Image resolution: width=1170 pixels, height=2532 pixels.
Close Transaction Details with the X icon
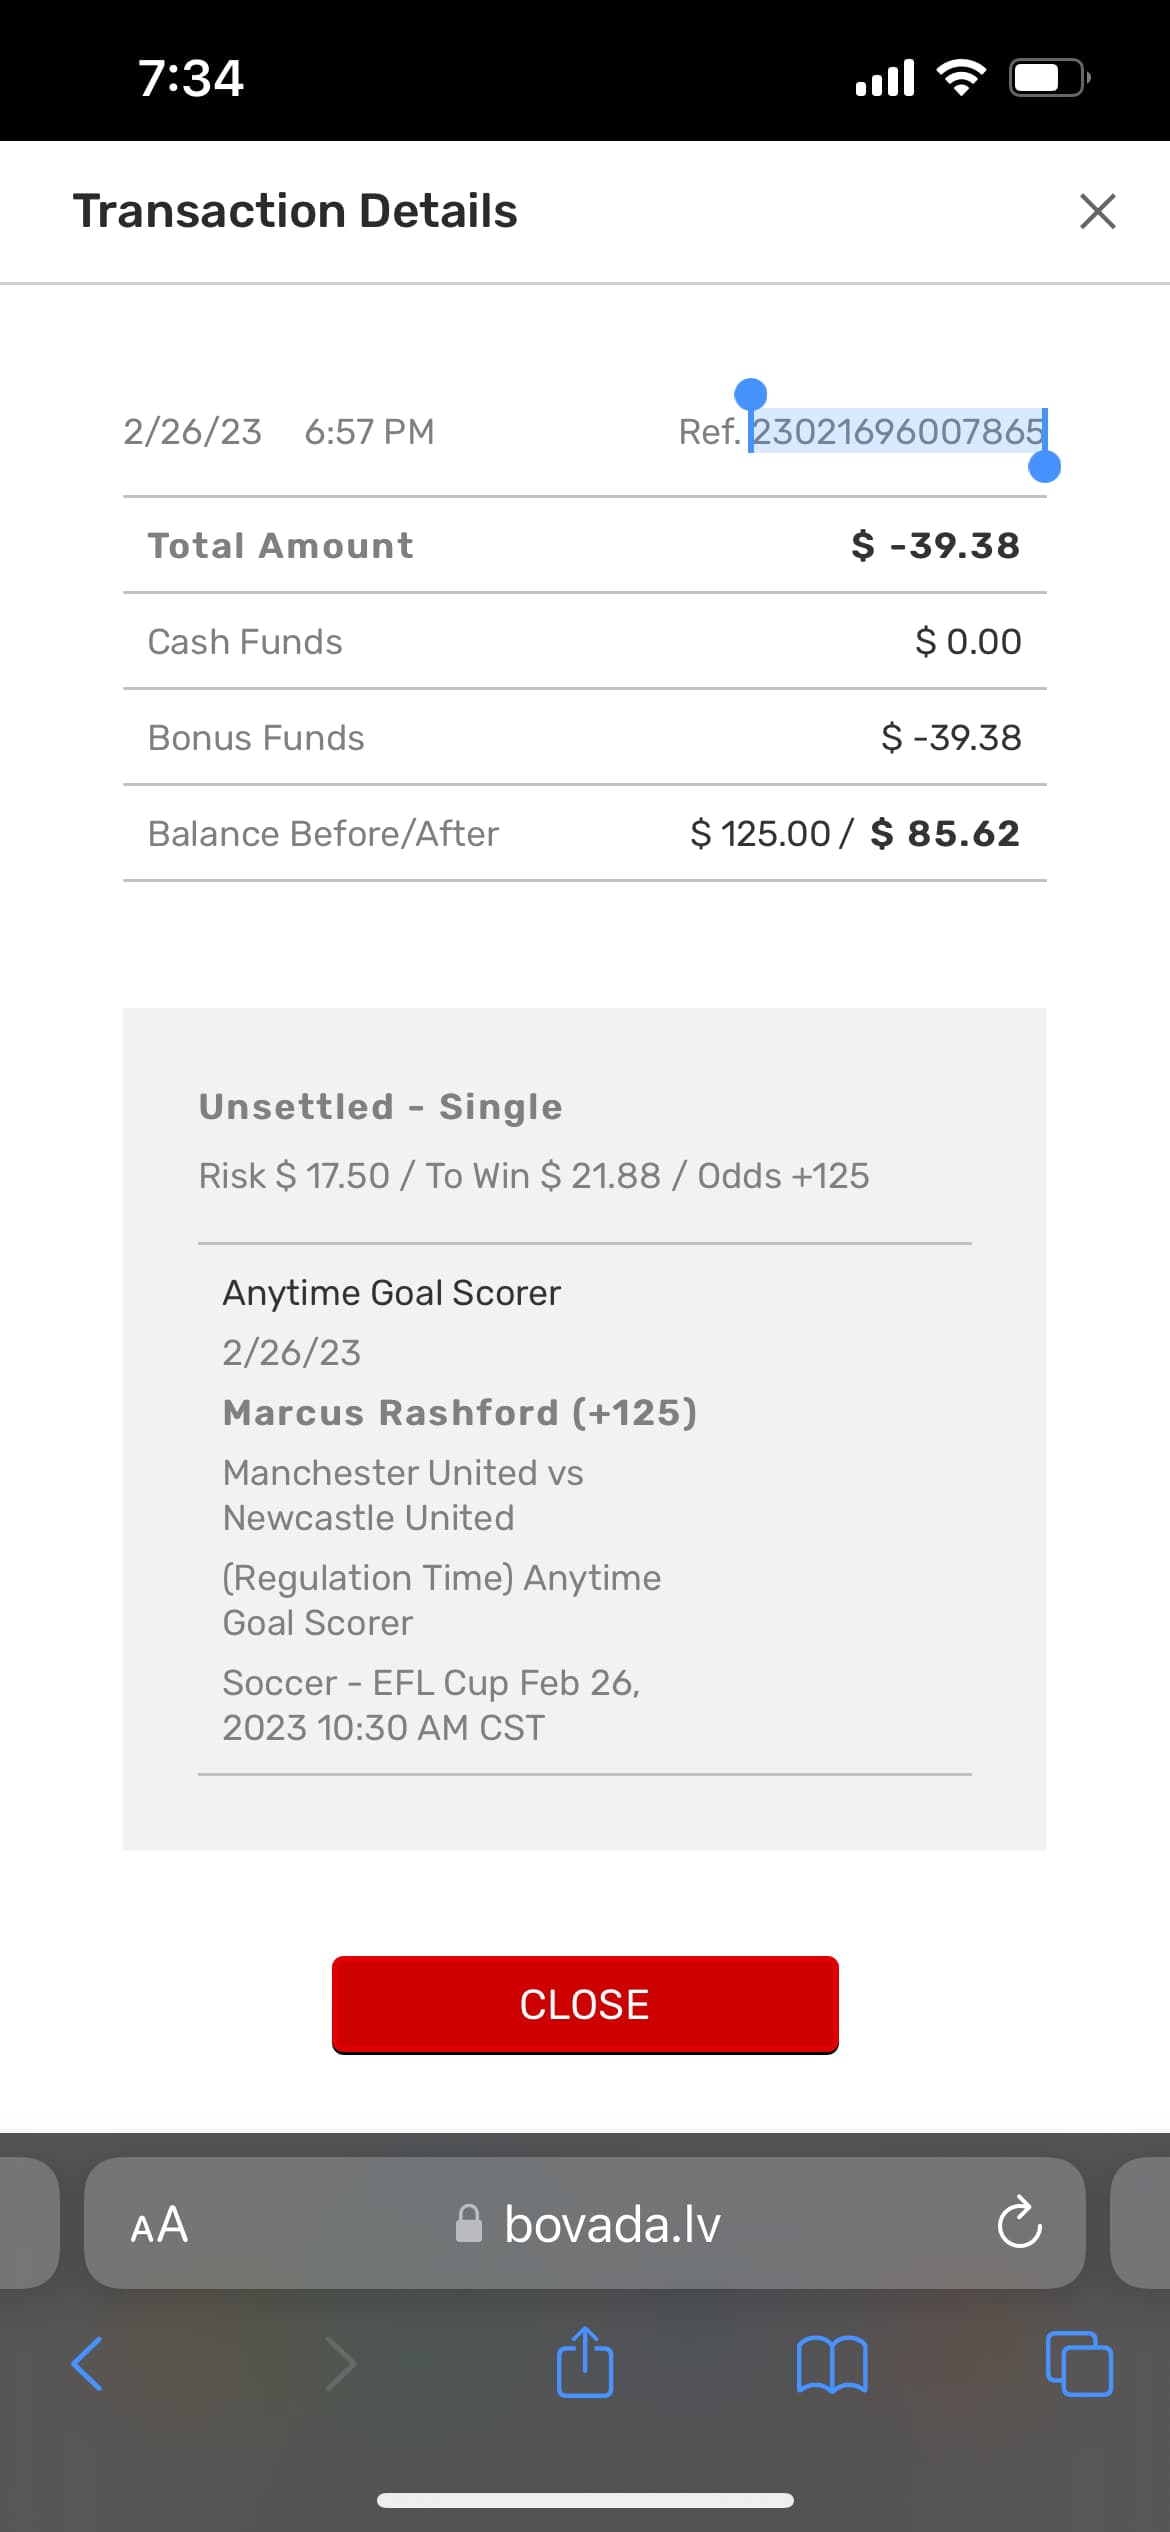pos(1097,211)
